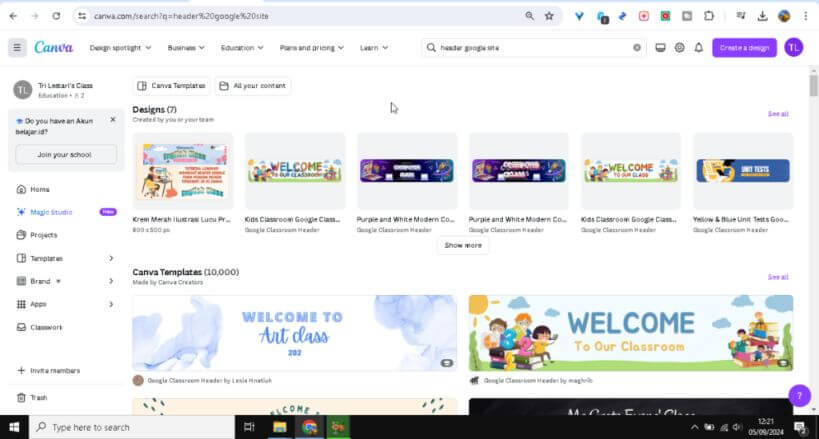Viewport: 819px width, 439px height.
Task: Open the Business dropdown
Action: click(186, 48)
